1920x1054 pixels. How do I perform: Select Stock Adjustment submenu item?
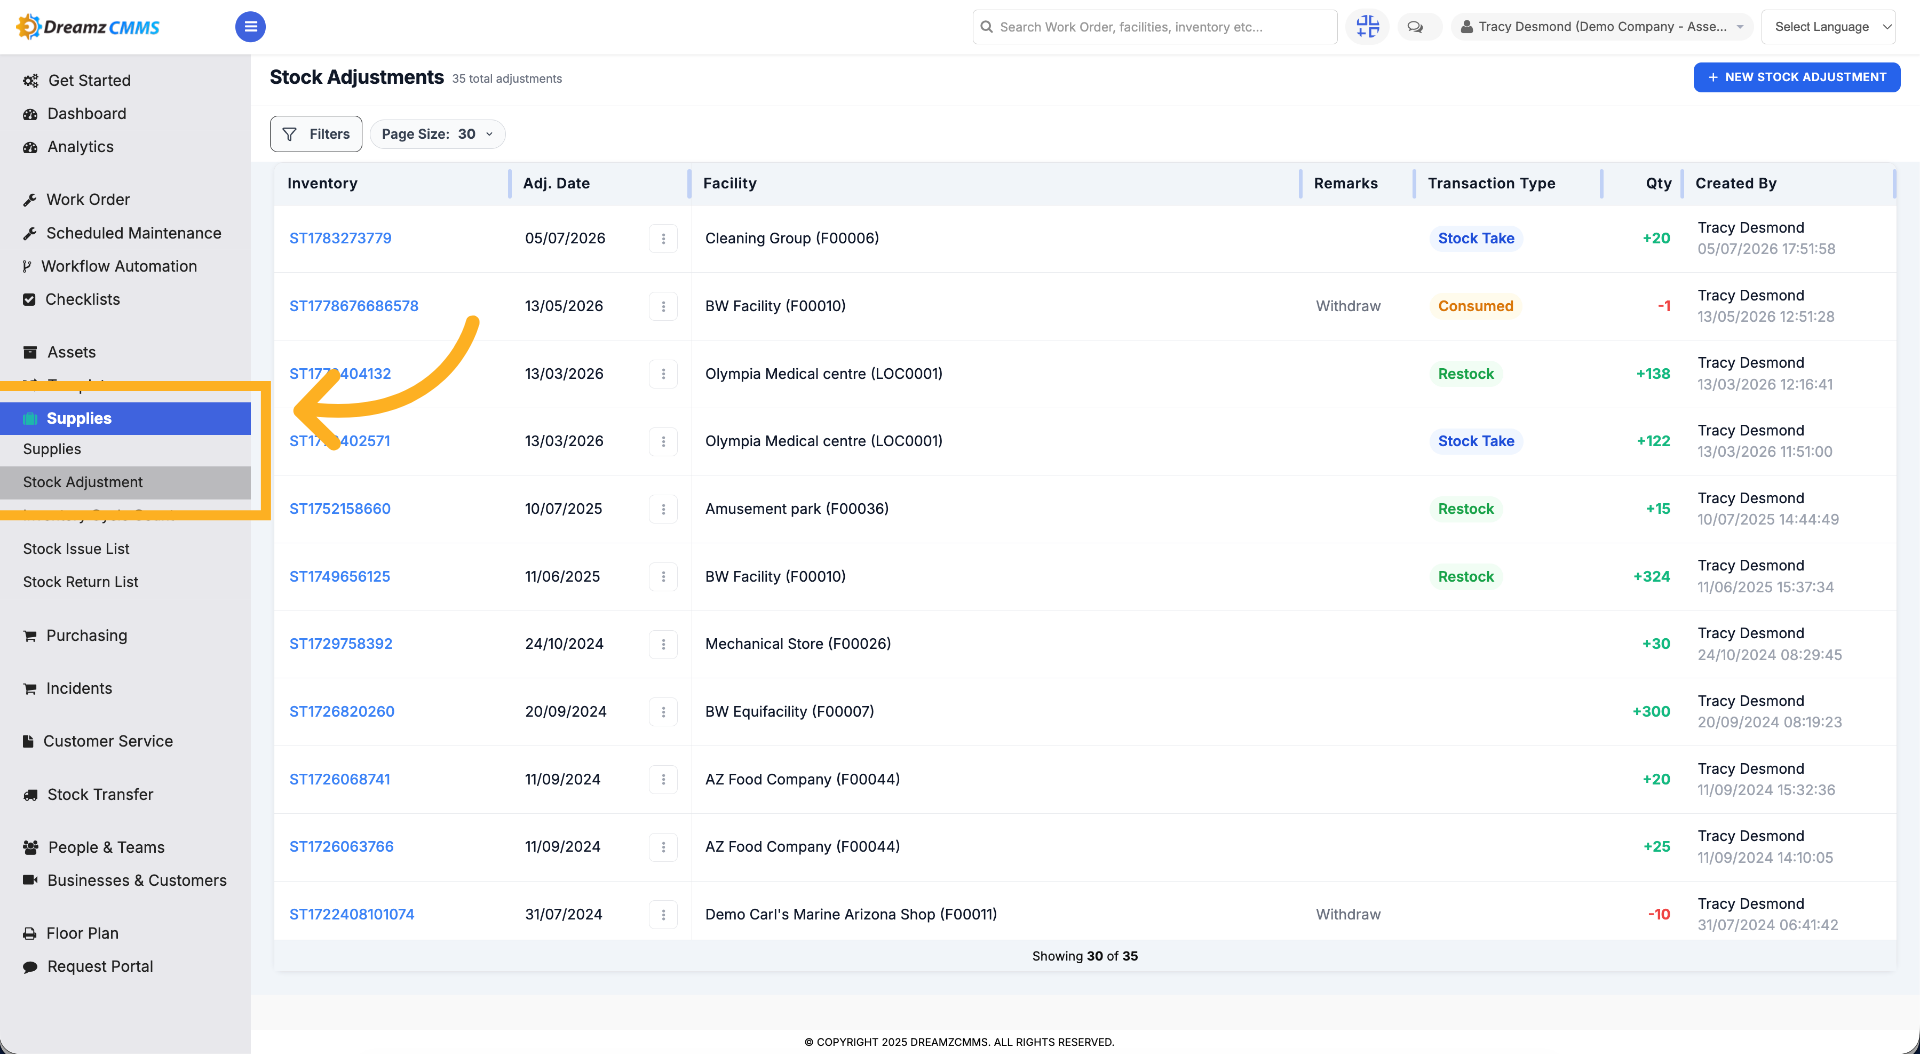125,482
